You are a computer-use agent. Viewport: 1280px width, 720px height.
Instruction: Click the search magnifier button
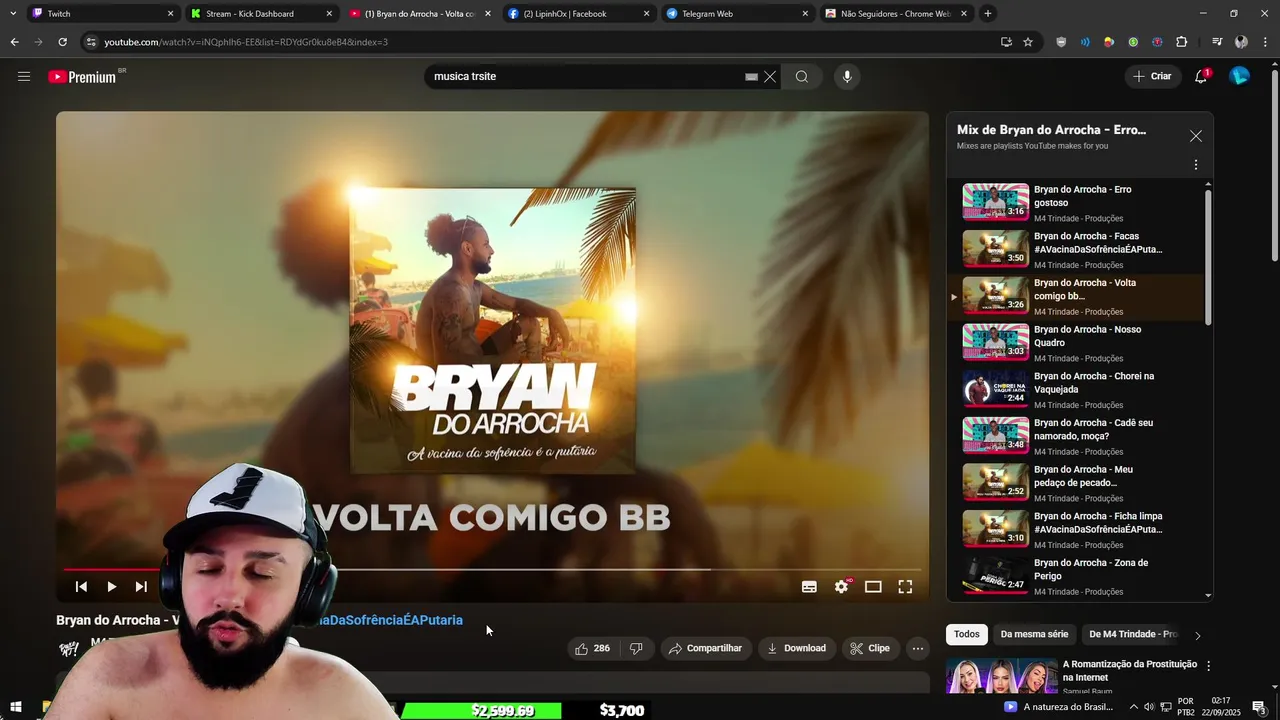pyautogui.click(x=802, y=77)
